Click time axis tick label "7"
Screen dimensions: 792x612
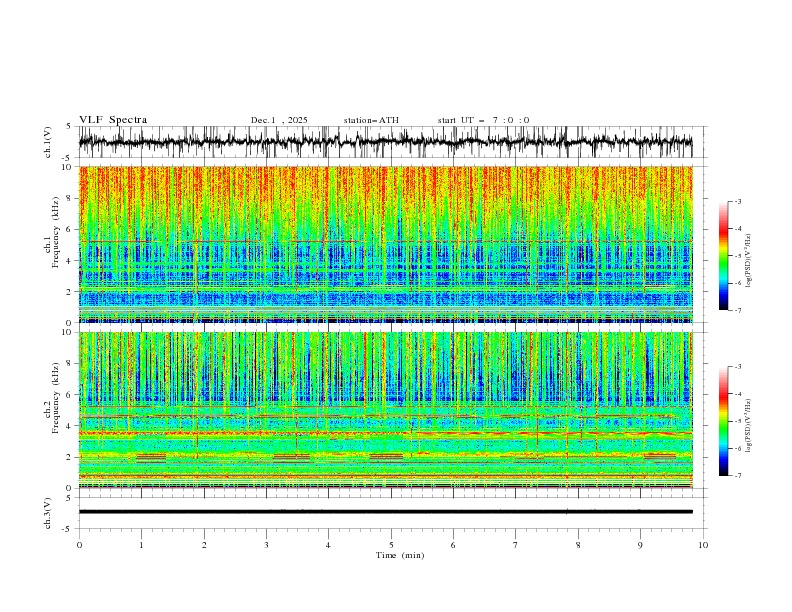[x=516, y=545]
